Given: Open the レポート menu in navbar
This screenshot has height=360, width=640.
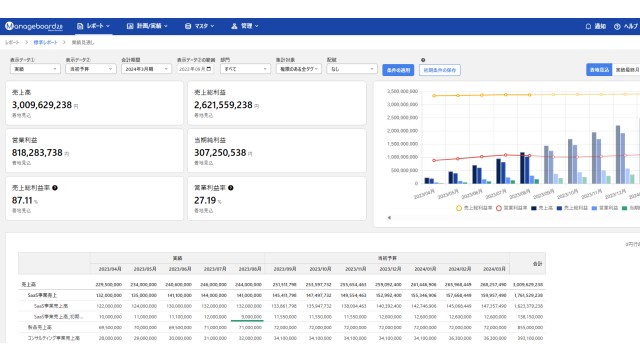Looking at the screenshot, I should tap(93, 26).
